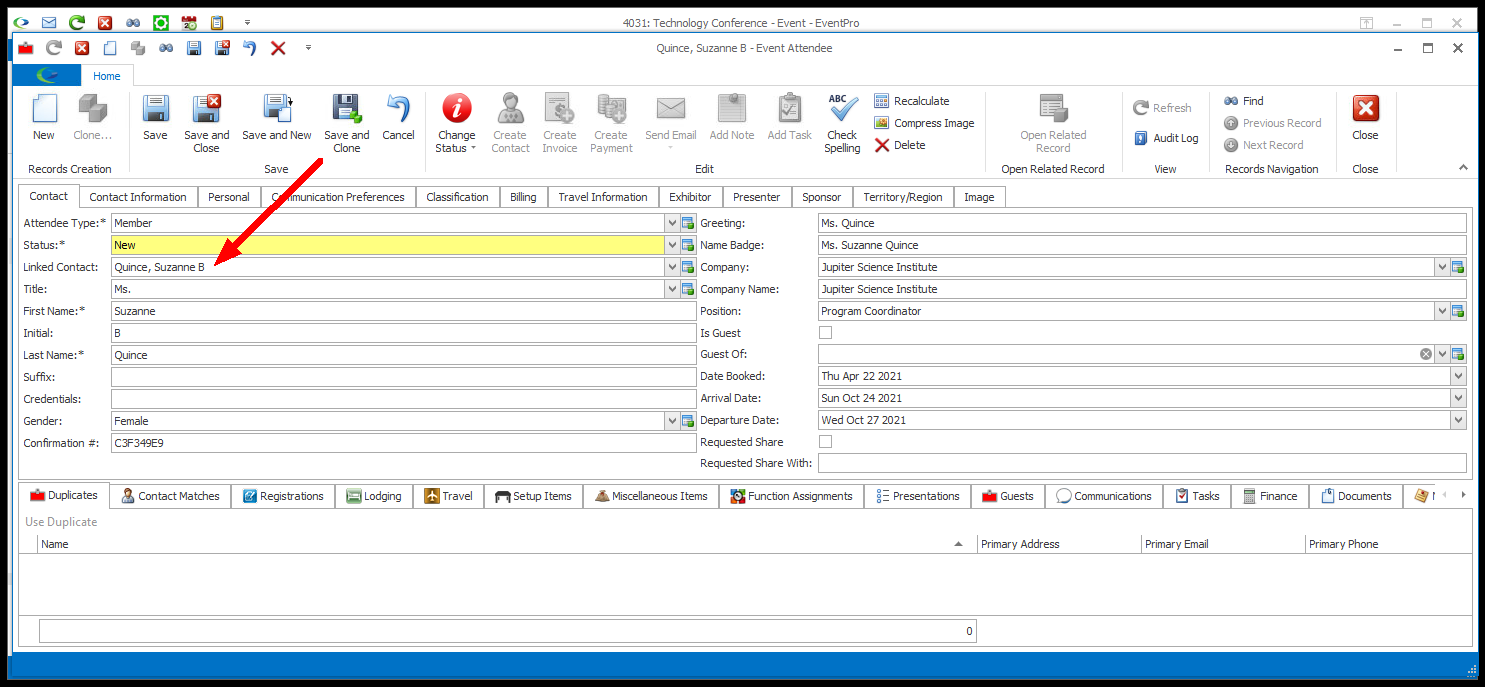Open the Lodging bottom tab
The height and width of the screenshot is (687, 1485).
374,496
